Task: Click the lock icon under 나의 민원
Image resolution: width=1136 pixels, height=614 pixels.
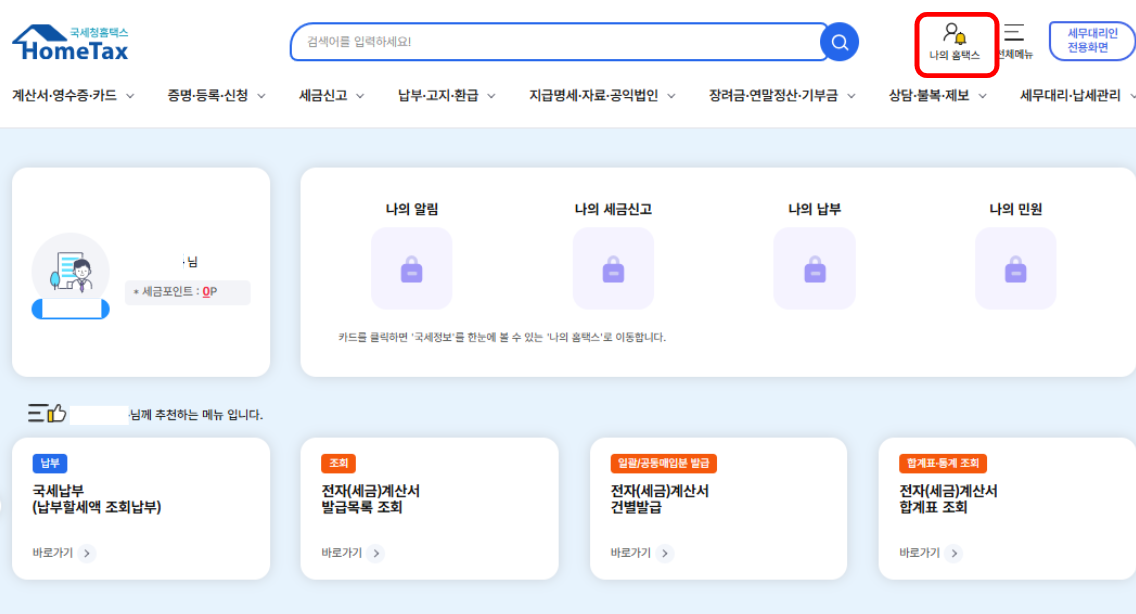Action: point(1015,269)
